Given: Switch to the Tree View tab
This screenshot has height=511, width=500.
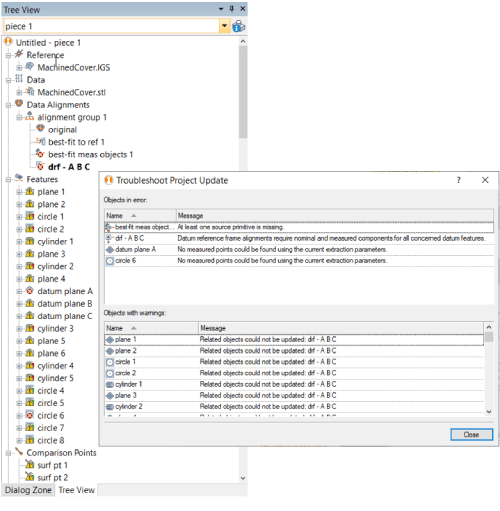Looking at the screenshot, I should tap(76, 490).
